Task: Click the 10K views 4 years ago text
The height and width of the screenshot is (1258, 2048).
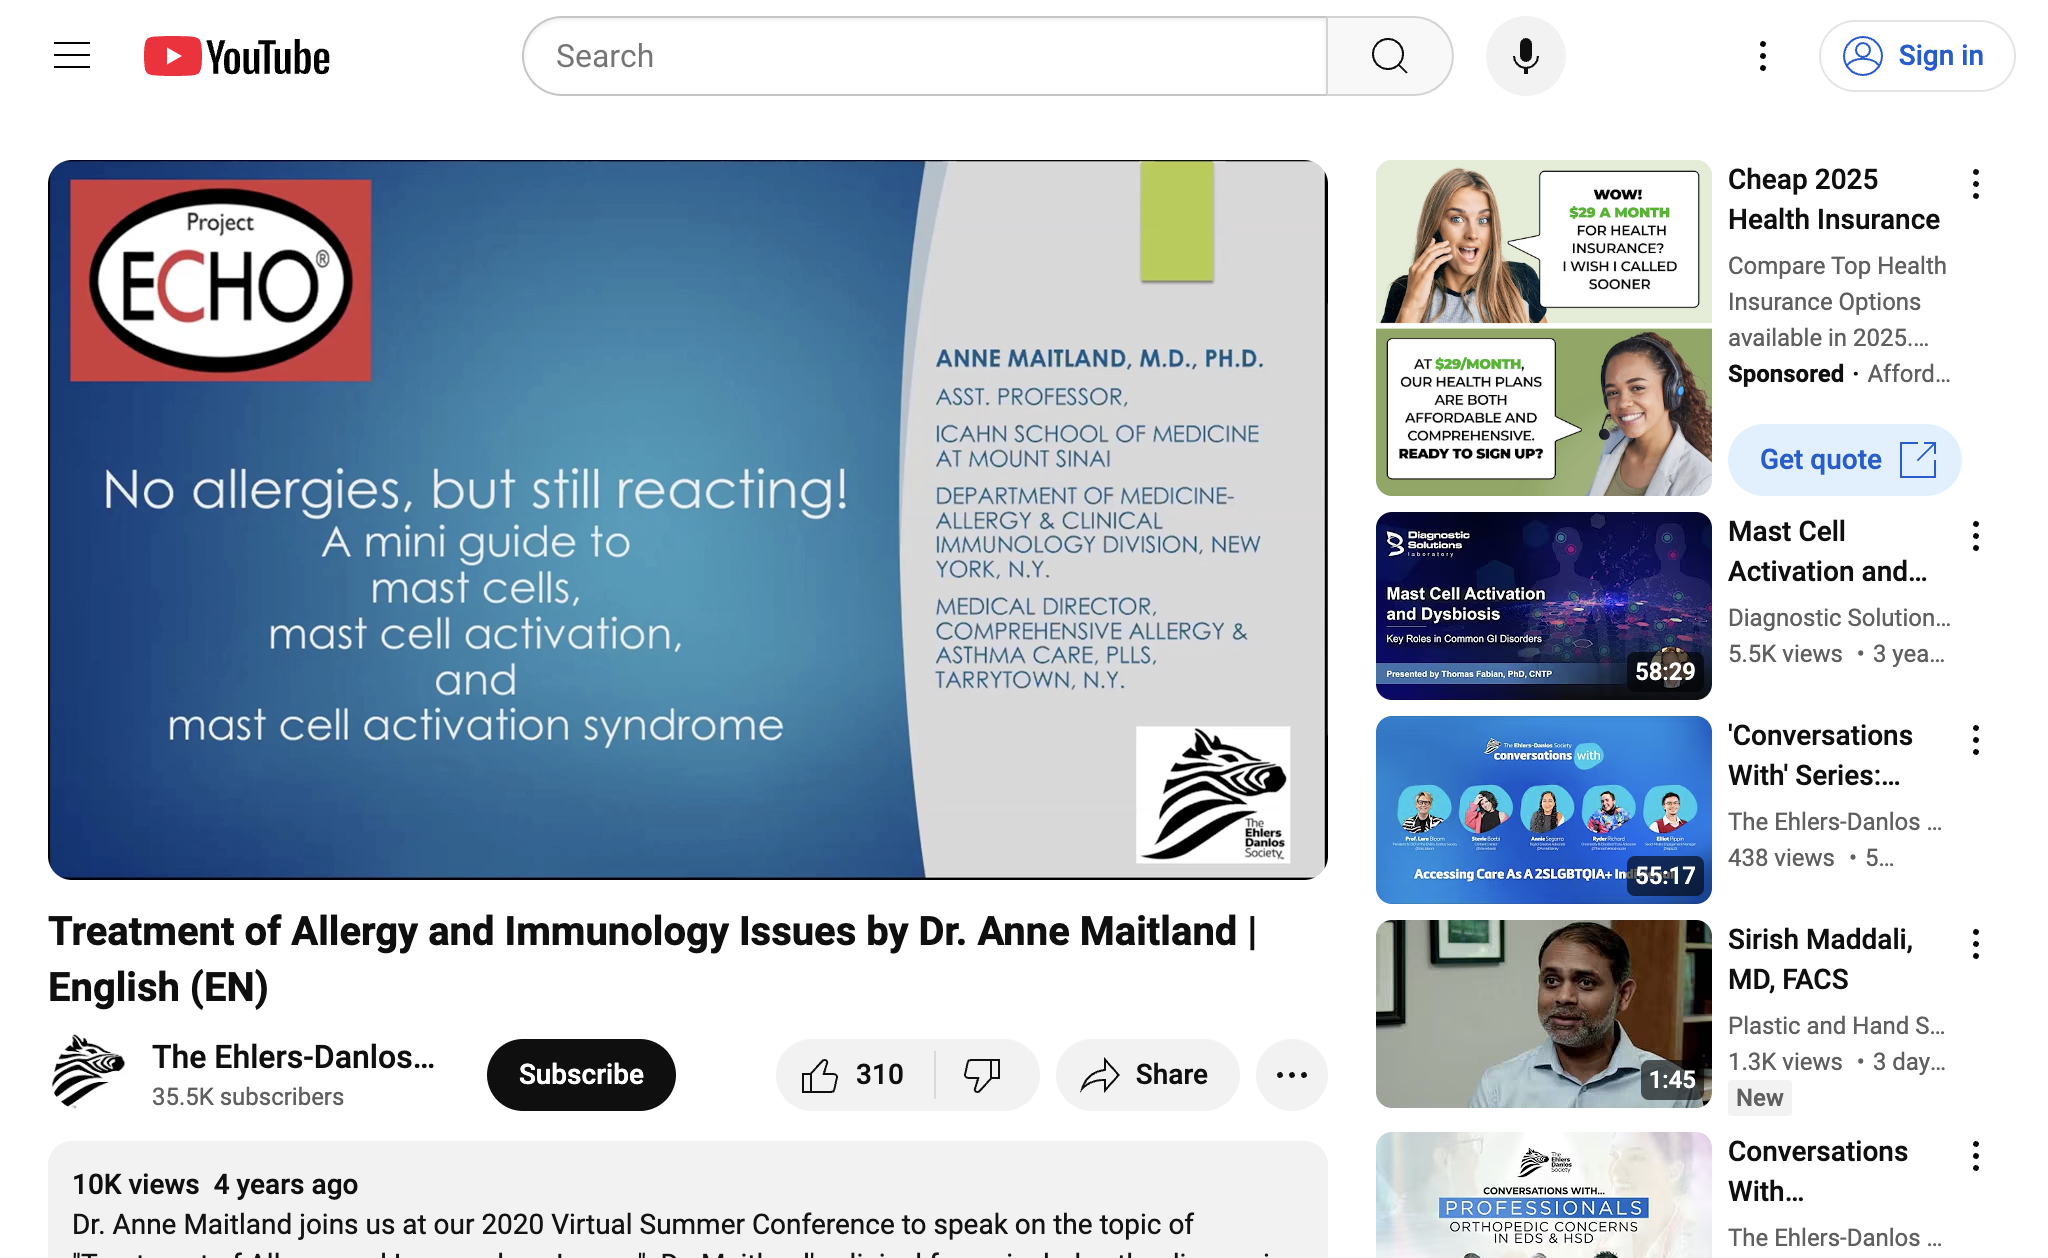Action: (x=215, y=1185)
